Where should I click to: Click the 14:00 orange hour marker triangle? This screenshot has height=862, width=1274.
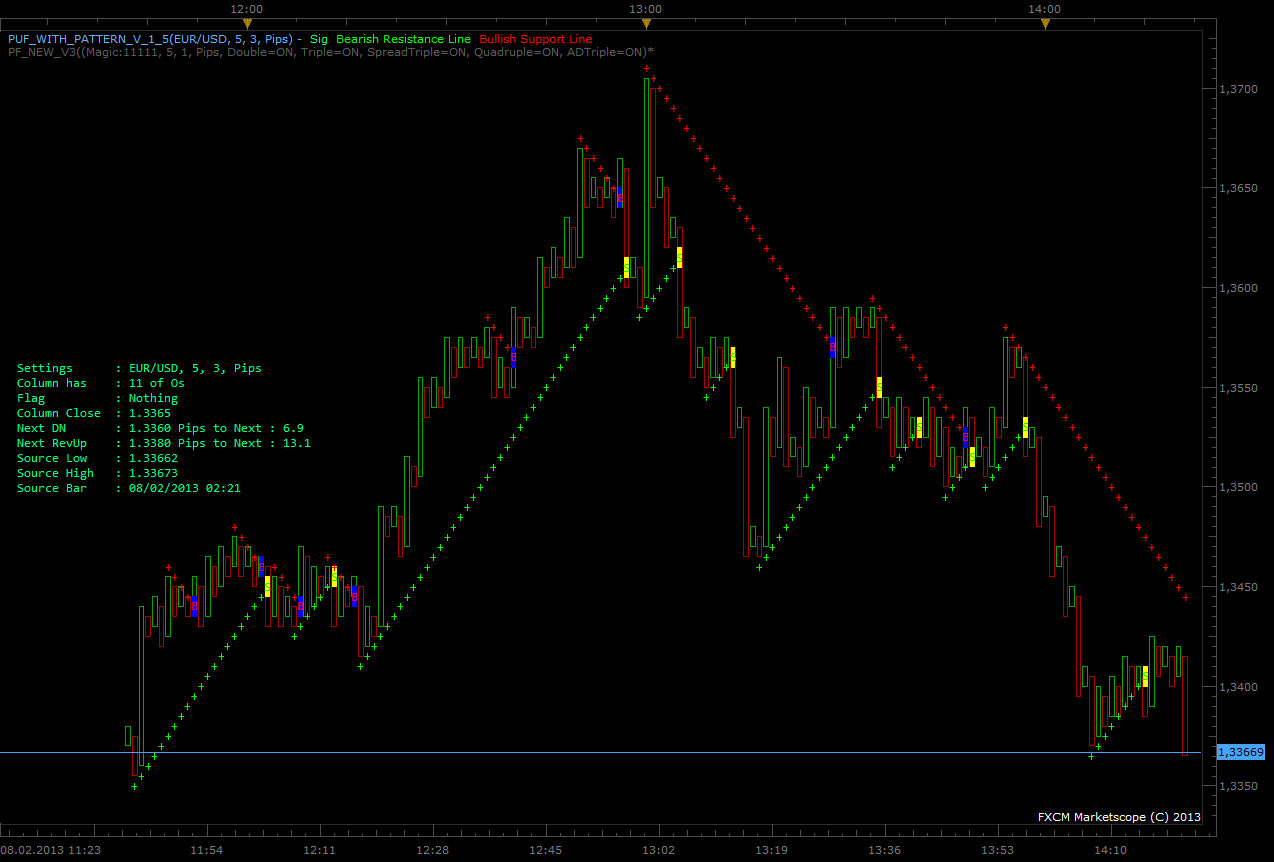[1044, 22]
